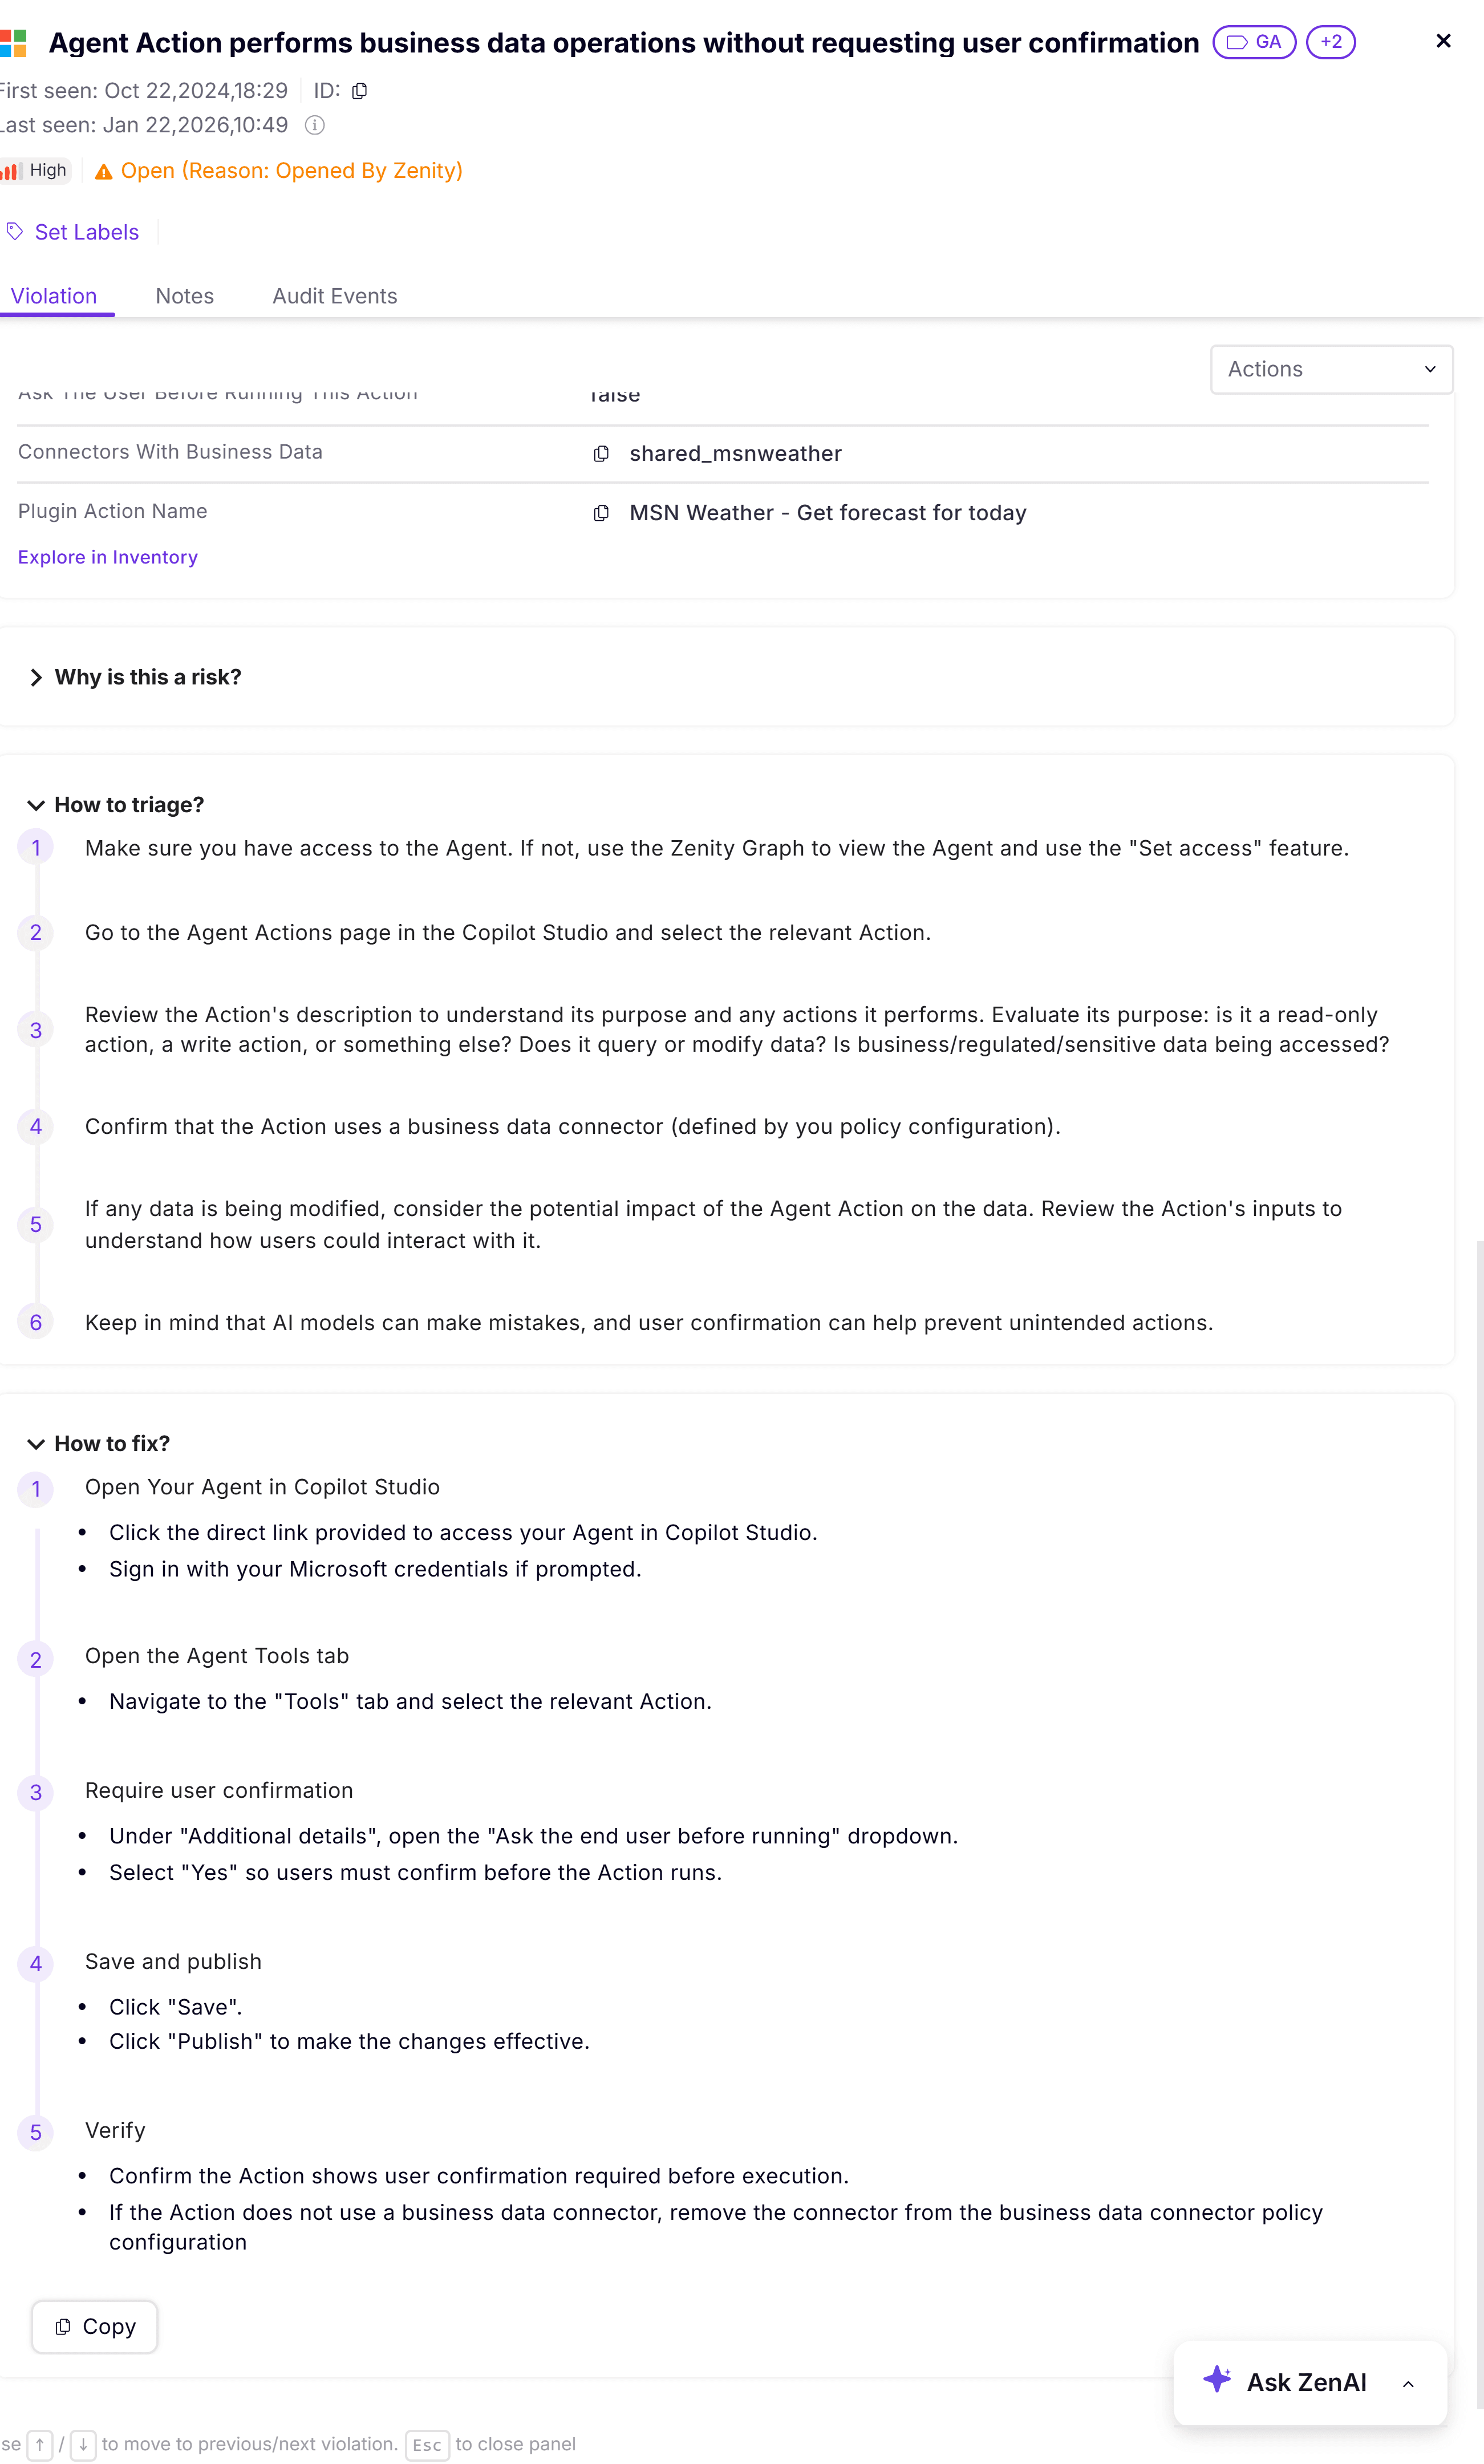Click the +2 additional tags badge

pos(1331,42)
